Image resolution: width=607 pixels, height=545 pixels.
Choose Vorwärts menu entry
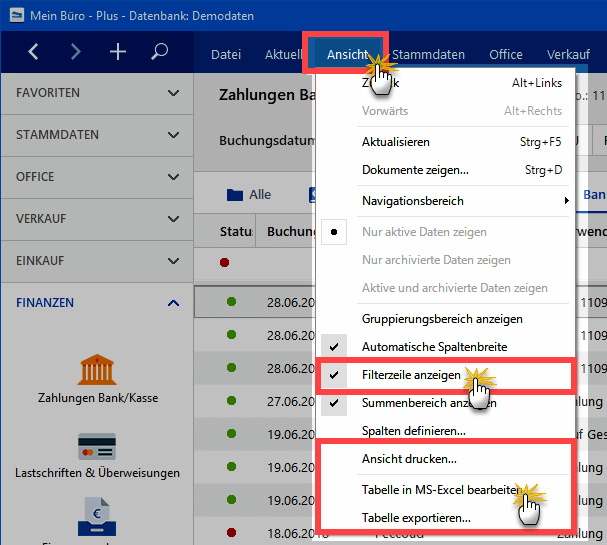444,111
